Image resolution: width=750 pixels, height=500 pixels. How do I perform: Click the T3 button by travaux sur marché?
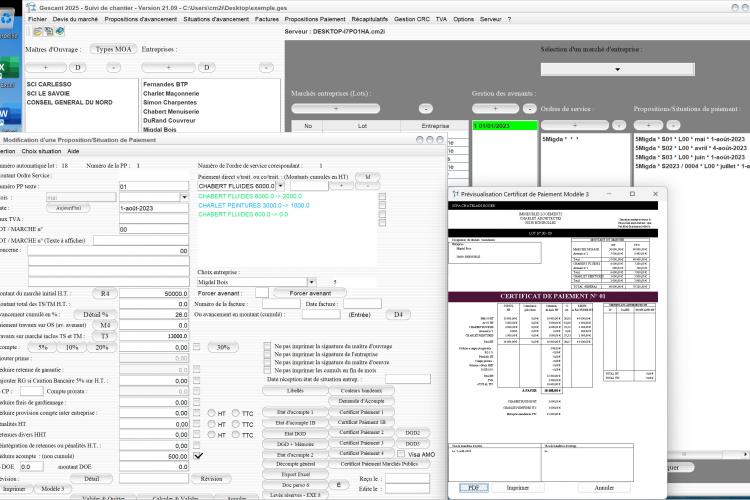pyautogui.click(x=105, y=336)
